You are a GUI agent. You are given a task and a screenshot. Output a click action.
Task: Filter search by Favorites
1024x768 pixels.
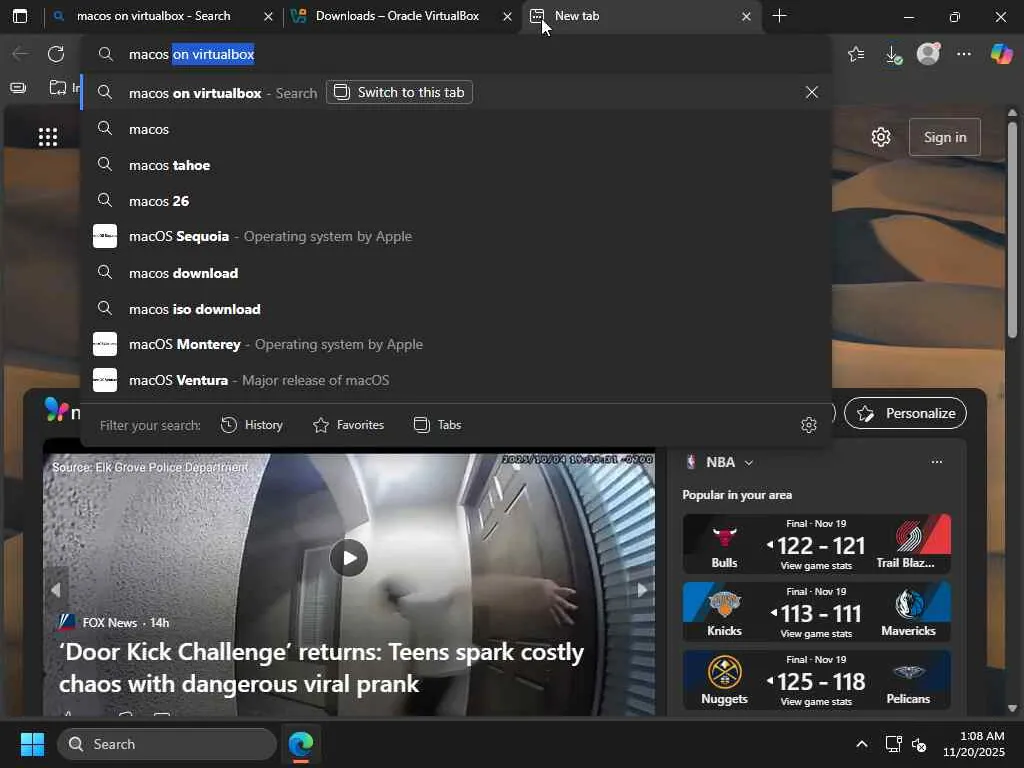pyautogui.click(x=349, y=425)
